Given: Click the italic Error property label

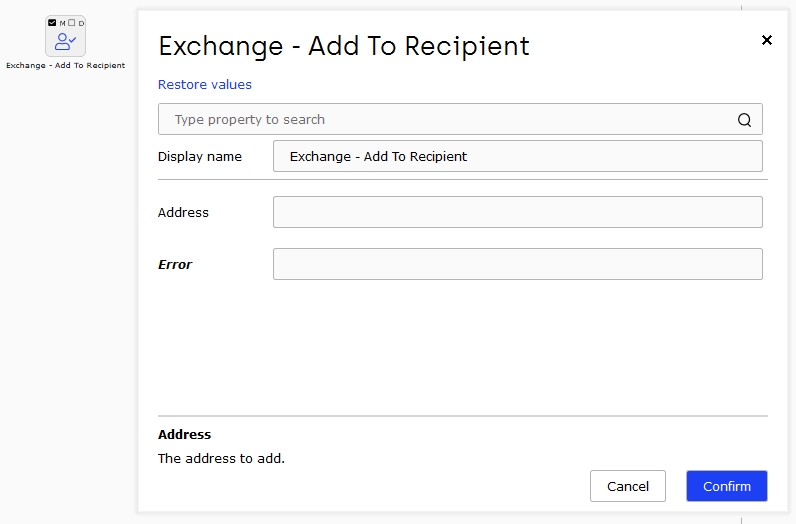Looking at the screenshot, I should 175,265.
